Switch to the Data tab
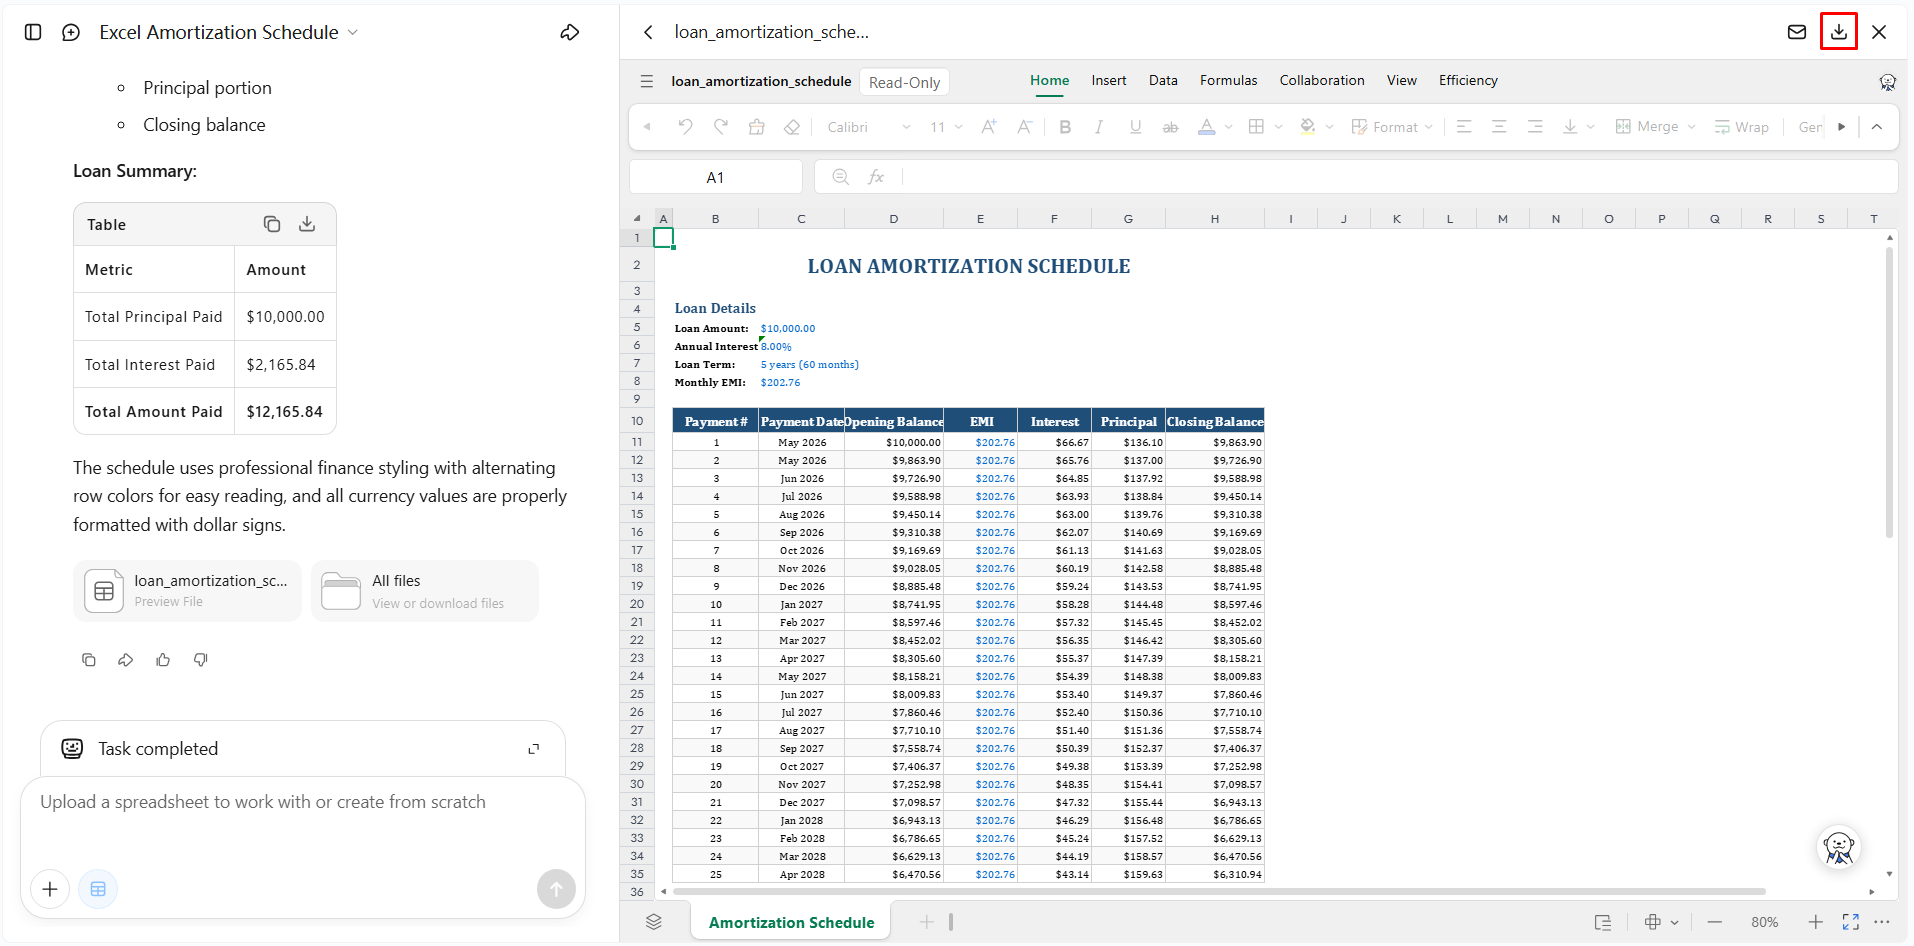 click(x=1163, y=80)
